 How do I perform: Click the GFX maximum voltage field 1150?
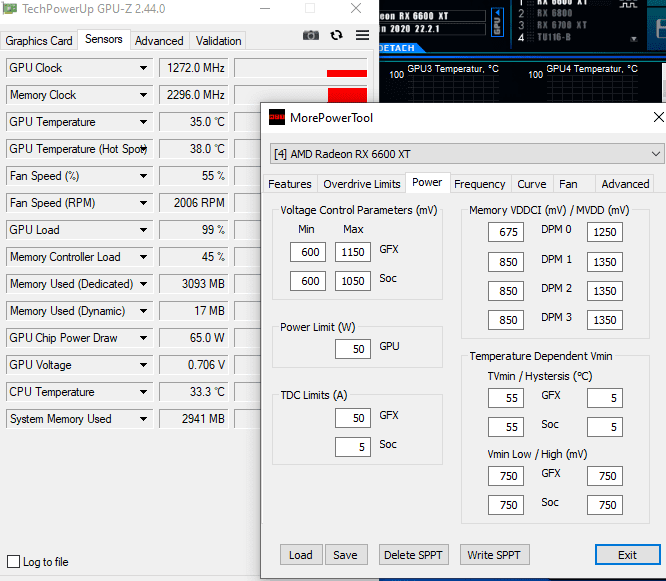click(x=353, y=252)
